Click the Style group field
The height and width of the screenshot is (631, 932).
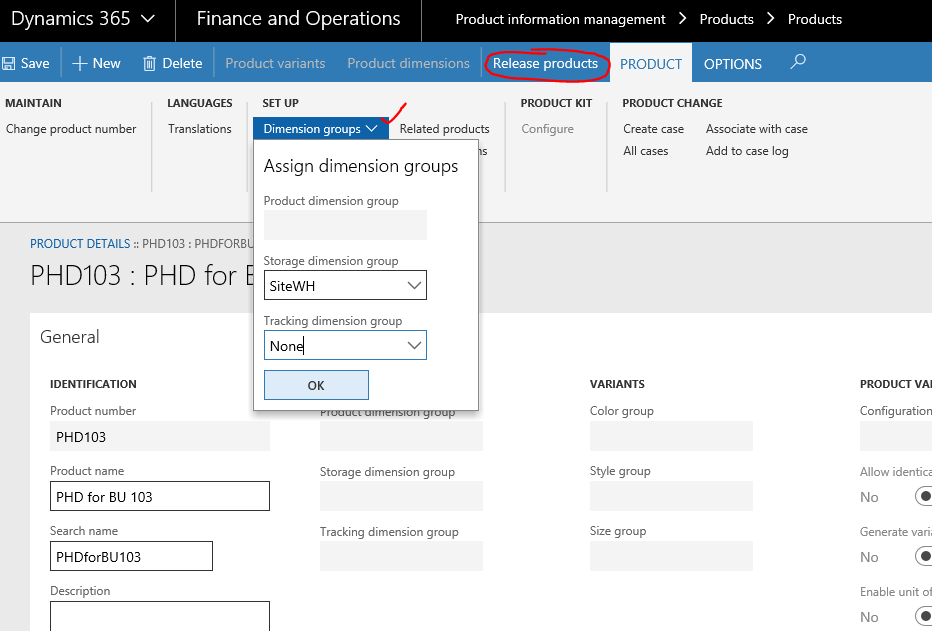coord(671,496)
